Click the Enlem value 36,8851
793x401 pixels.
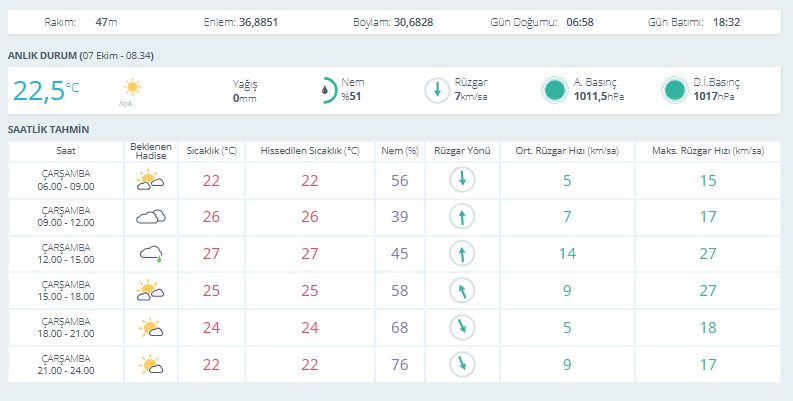pos(258,22)
